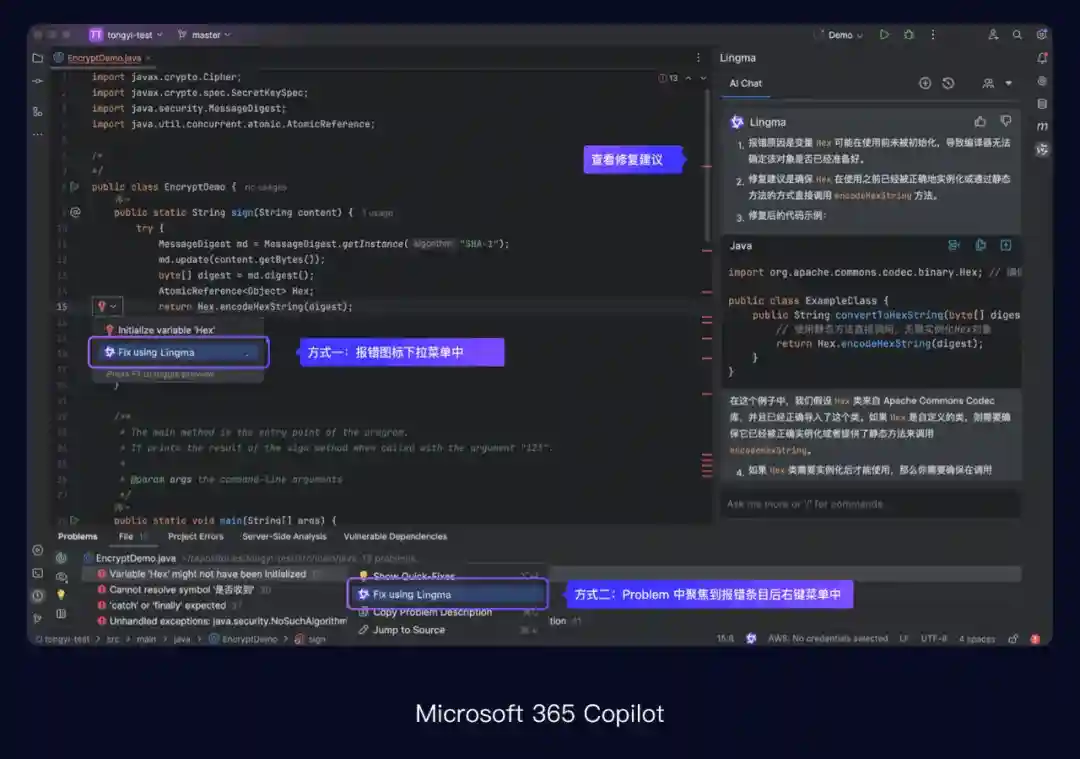The height and width of the screenshot is (759, 1080).
Task: Click the search magnifier icon
Action: point(1017,35)
